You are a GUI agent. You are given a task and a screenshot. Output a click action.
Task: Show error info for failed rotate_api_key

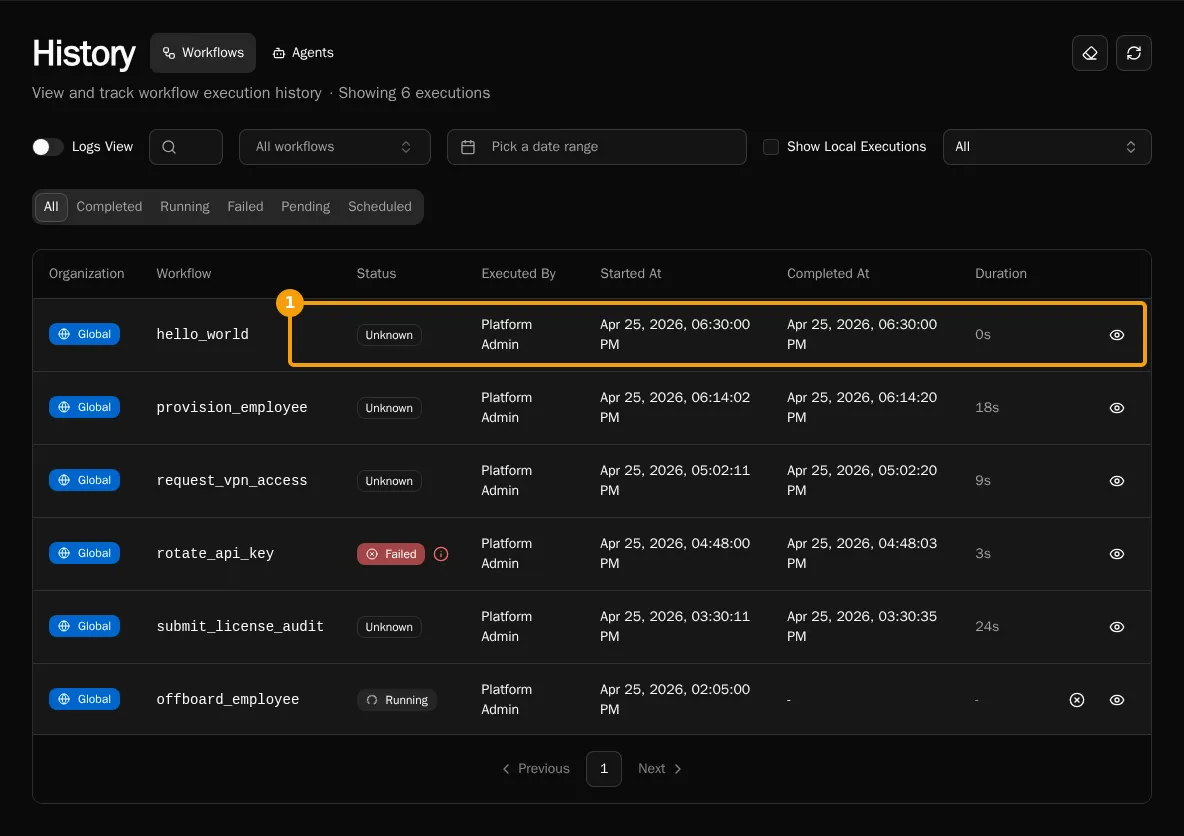tap(441, 554)
